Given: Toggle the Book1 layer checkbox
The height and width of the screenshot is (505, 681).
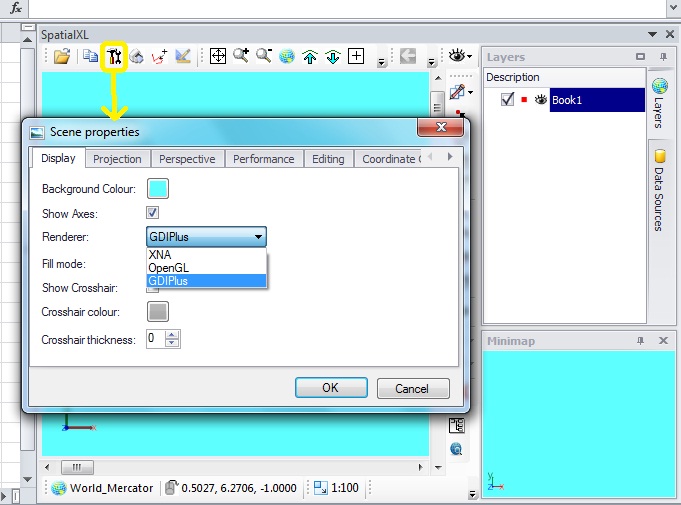Looking at the screenshot, I should click(x=508, y=100).
